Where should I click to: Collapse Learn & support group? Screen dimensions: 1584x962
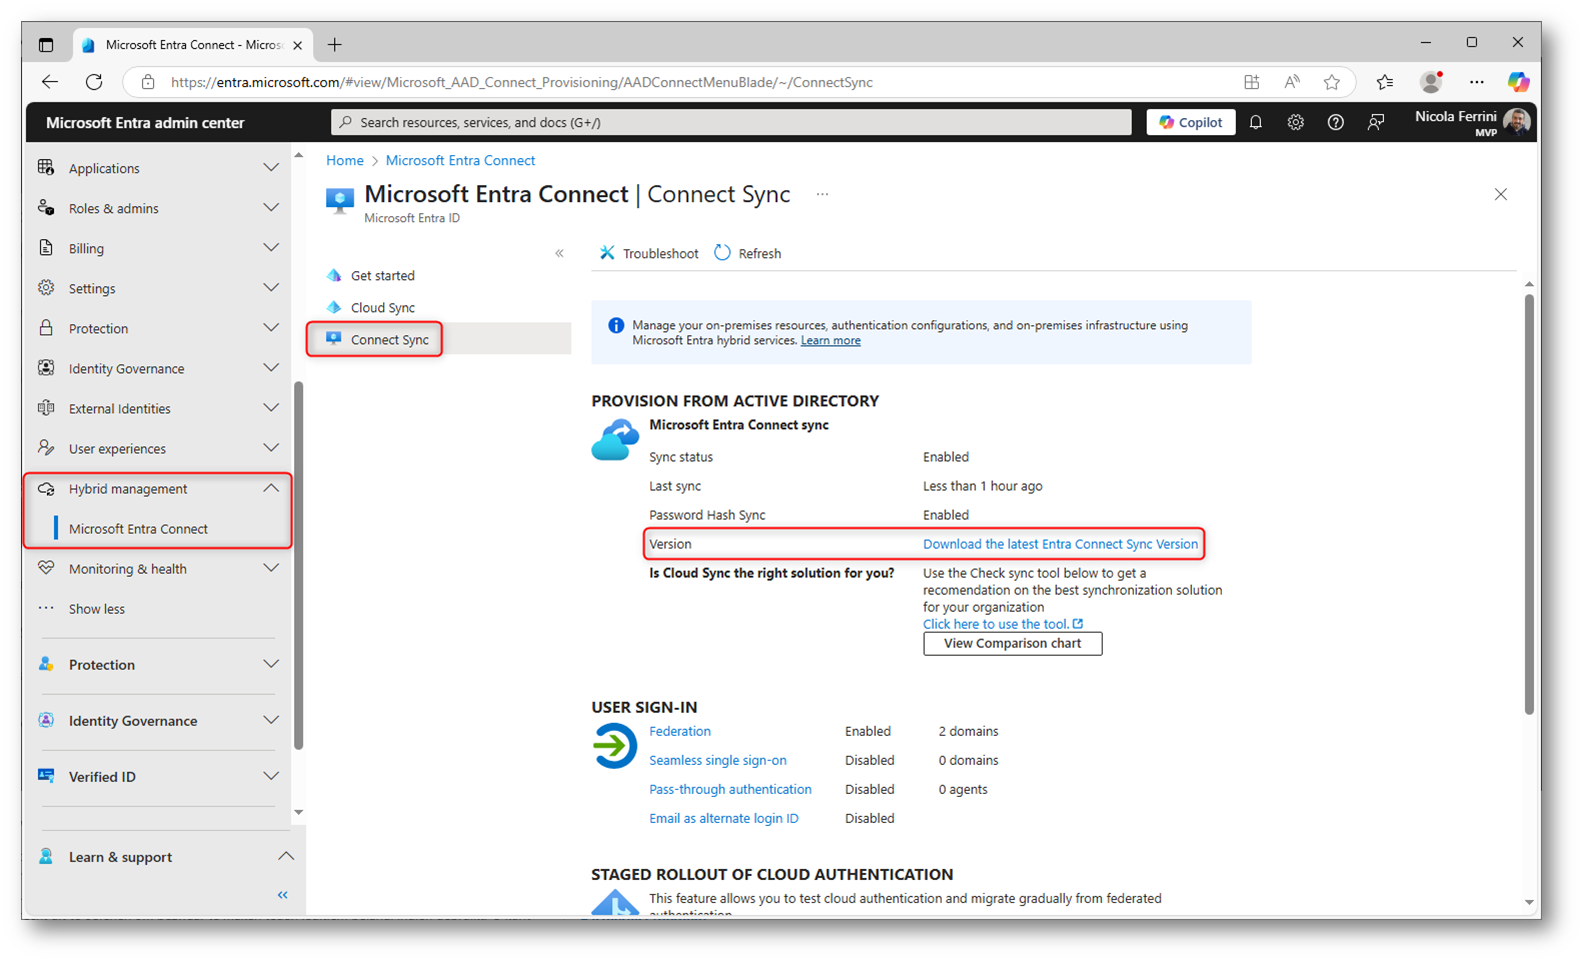[165, 856]
